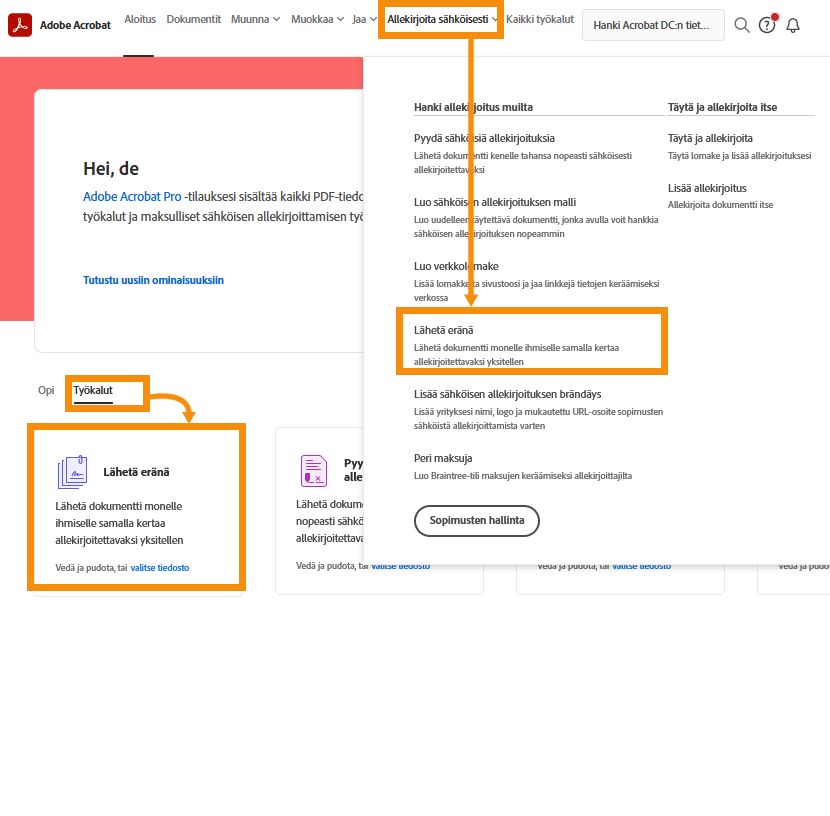Choose Lisää sähköisen allekirjoituksen brändäys

point(507,395)
